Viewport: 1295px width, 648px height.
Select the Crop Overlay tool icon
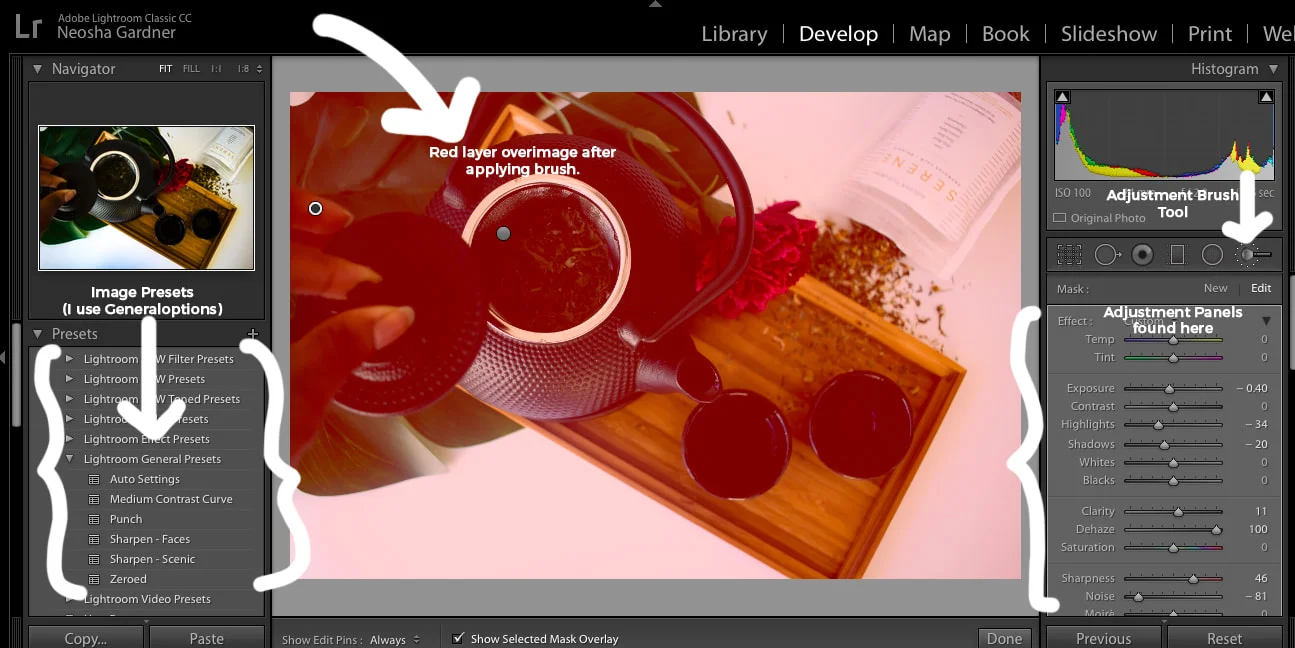coord(1069,255)
